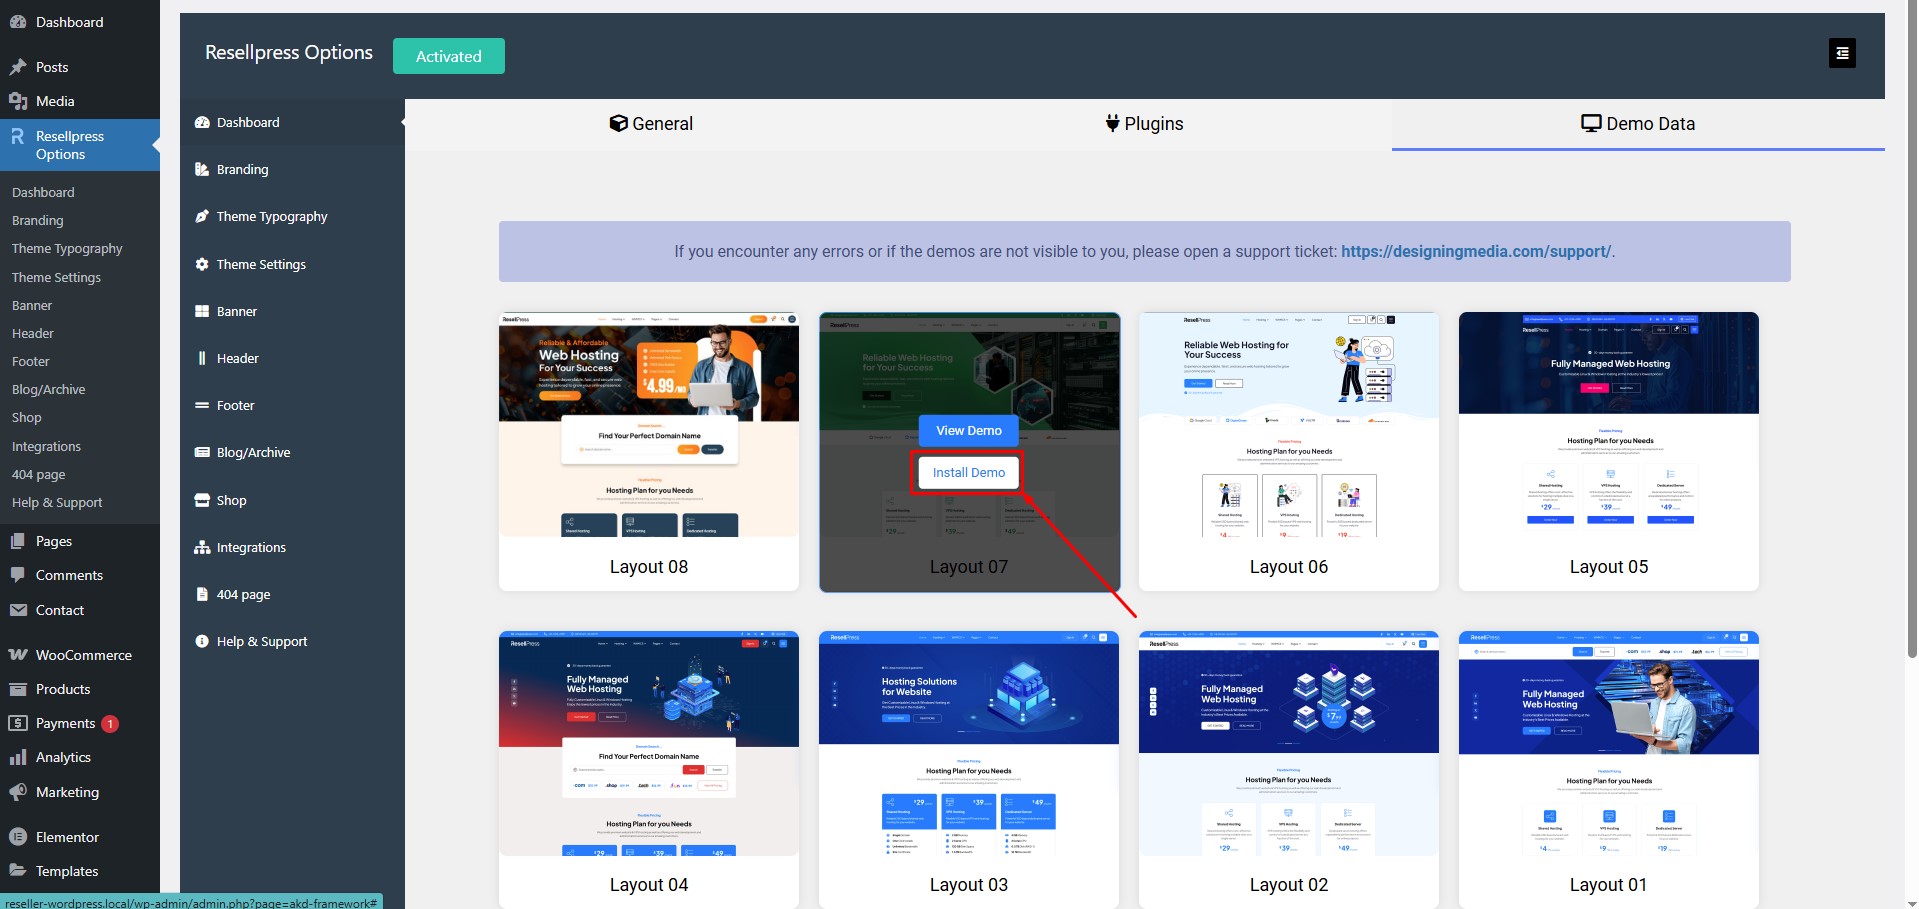
Task: Click View Demo on Layout 07
Action: 967,430
